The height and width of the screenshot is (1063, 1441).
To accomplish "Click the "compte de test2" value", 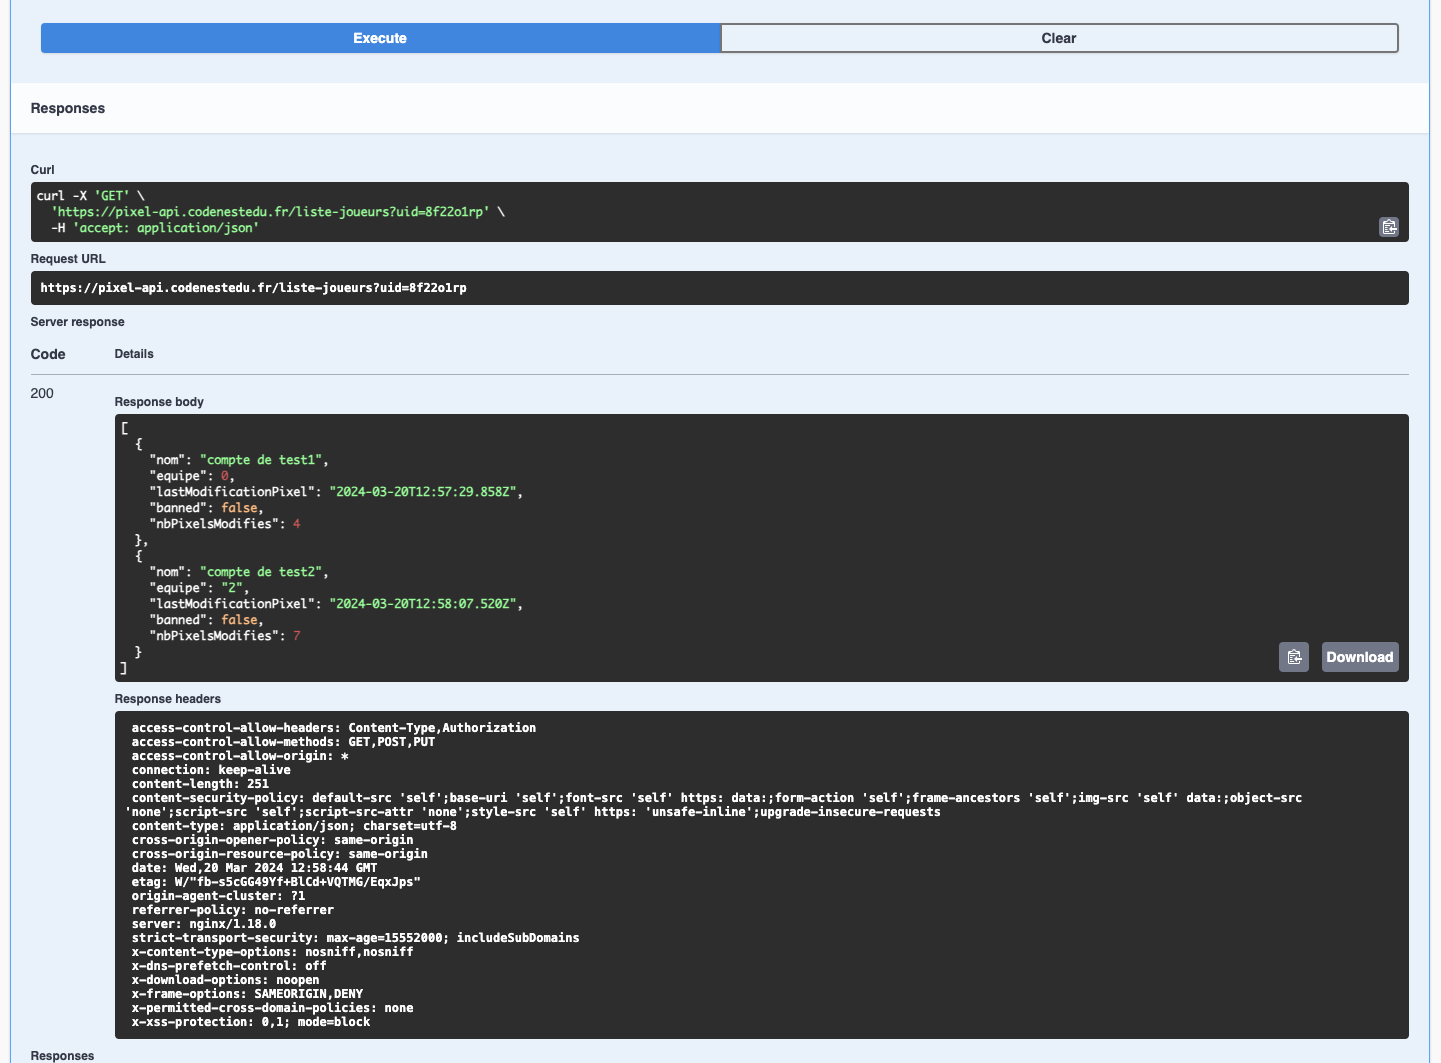I will [261, 572].
